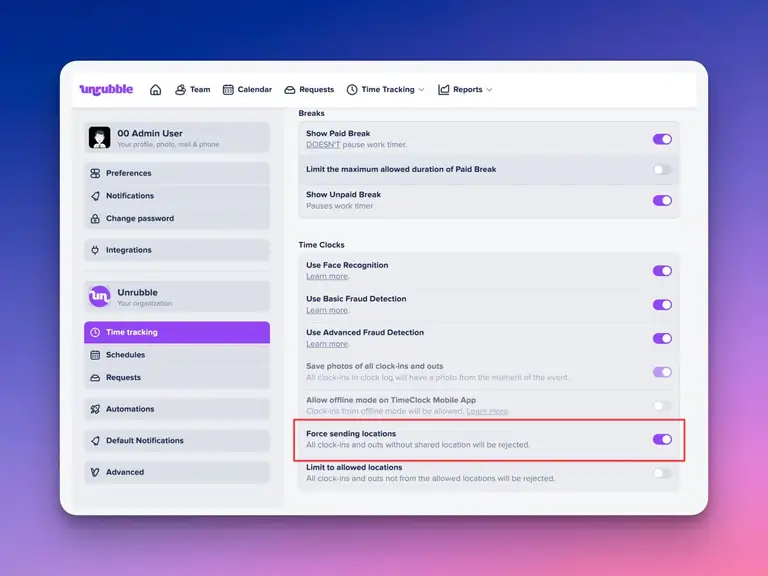Open the Calendar page from navbar
The height and width of the screenshot is (576, 768).
(247, 89)
